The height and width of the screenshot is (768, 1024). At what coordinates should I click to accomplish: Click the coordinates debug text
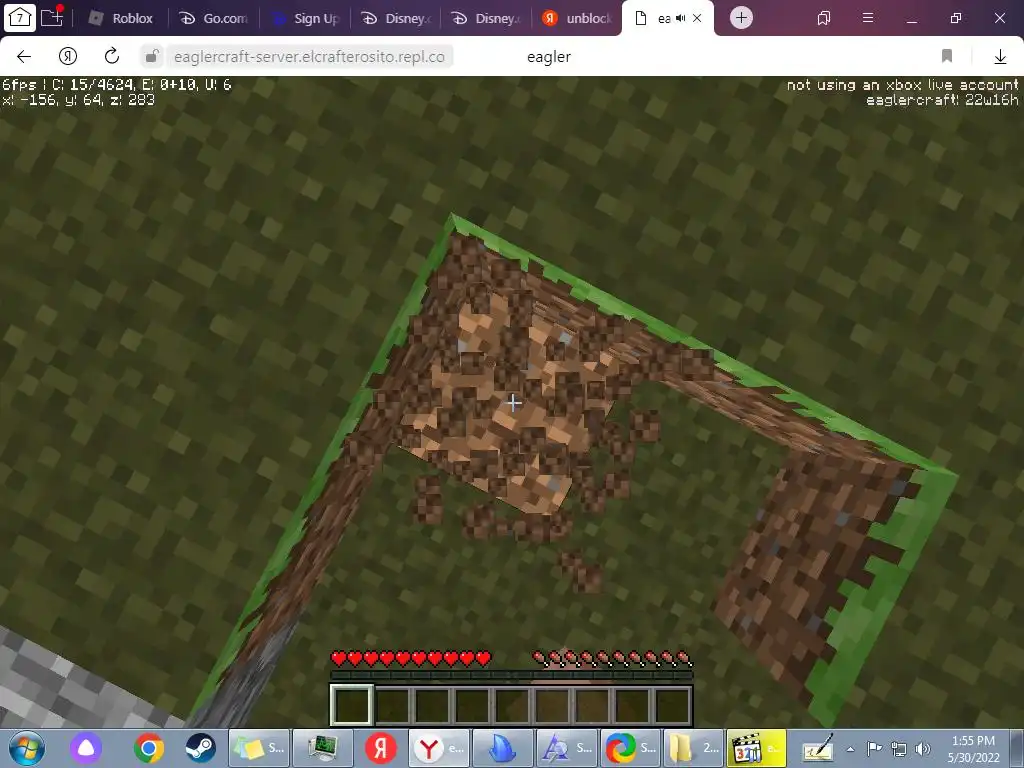78,100
